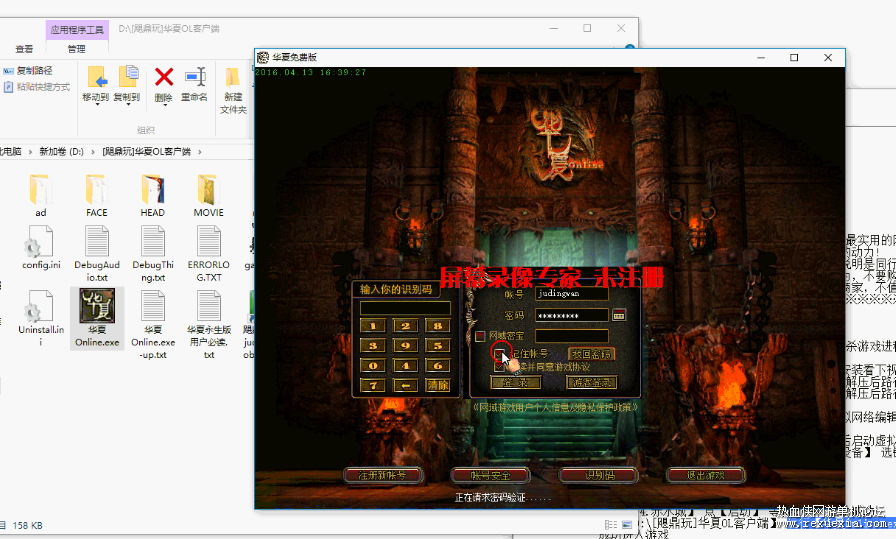Click 复制路径 copy path in Explorer ribbon
This screenshot has height=539, width=896.
[28, 70]
